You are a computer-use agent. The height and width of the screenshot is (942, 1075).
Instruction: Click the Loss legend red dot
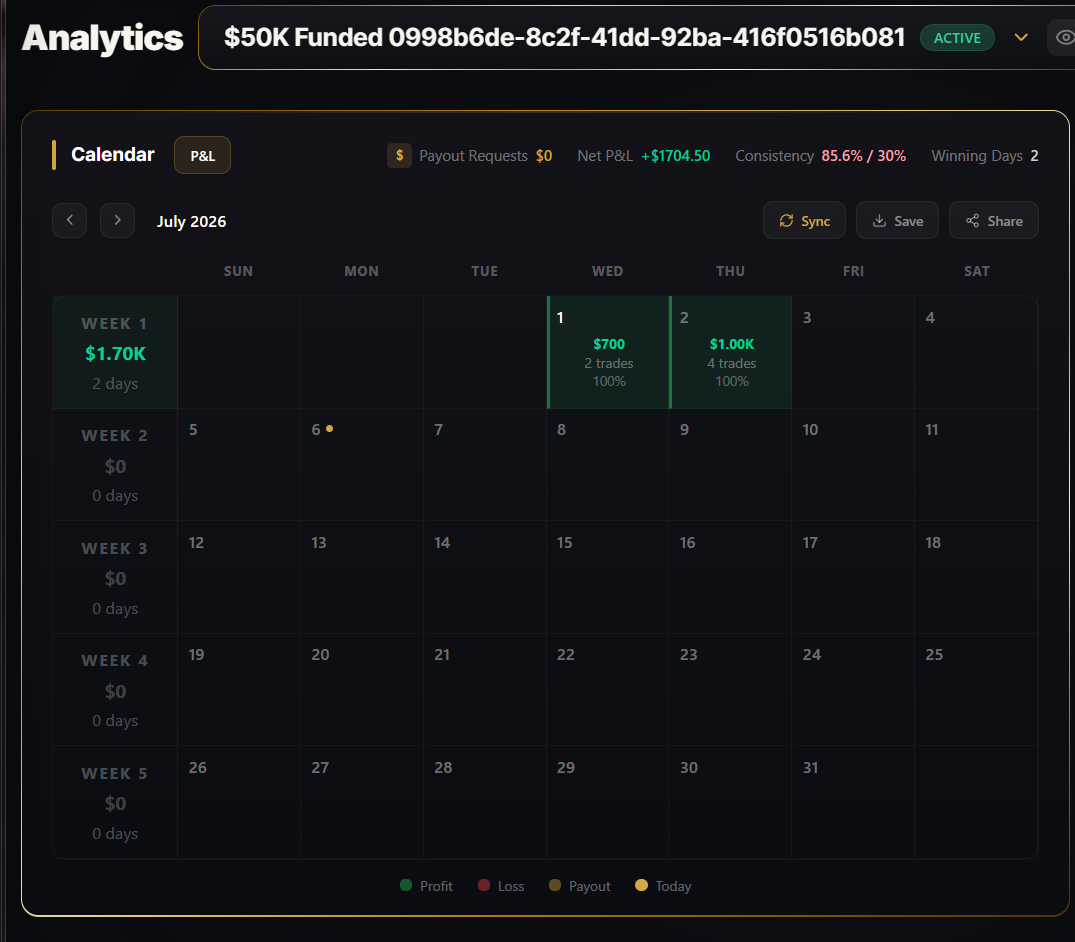pyautogui.click(x=484, y=885)
